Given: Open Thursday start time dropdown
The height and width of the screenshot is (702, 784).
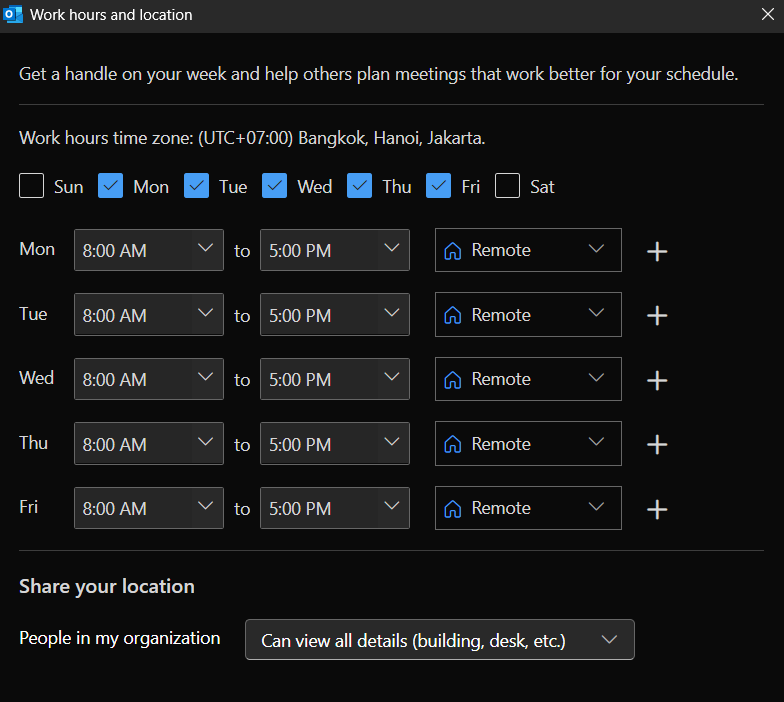Looking at the screenshot, I should click(x=149, y=444).
